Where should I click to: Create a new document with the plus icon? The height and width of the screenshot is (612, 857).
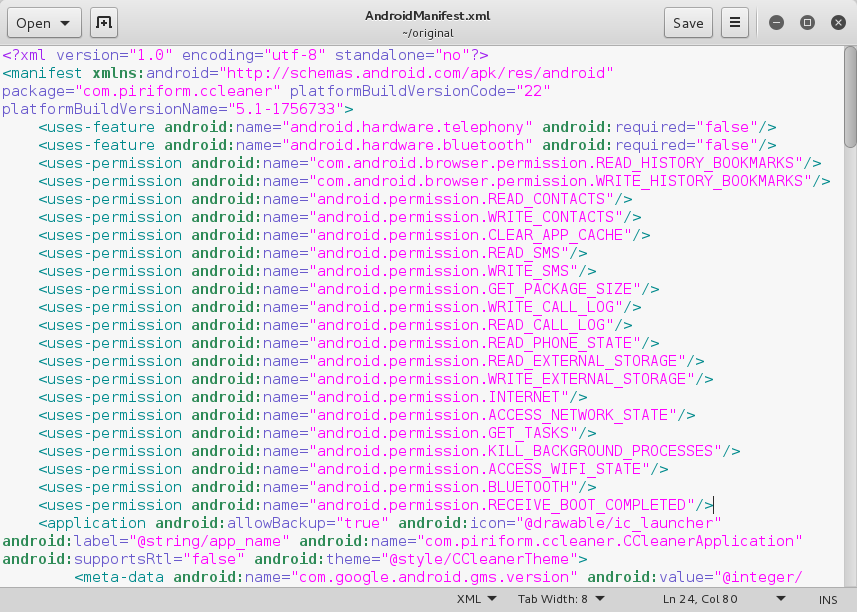(104, 23)
